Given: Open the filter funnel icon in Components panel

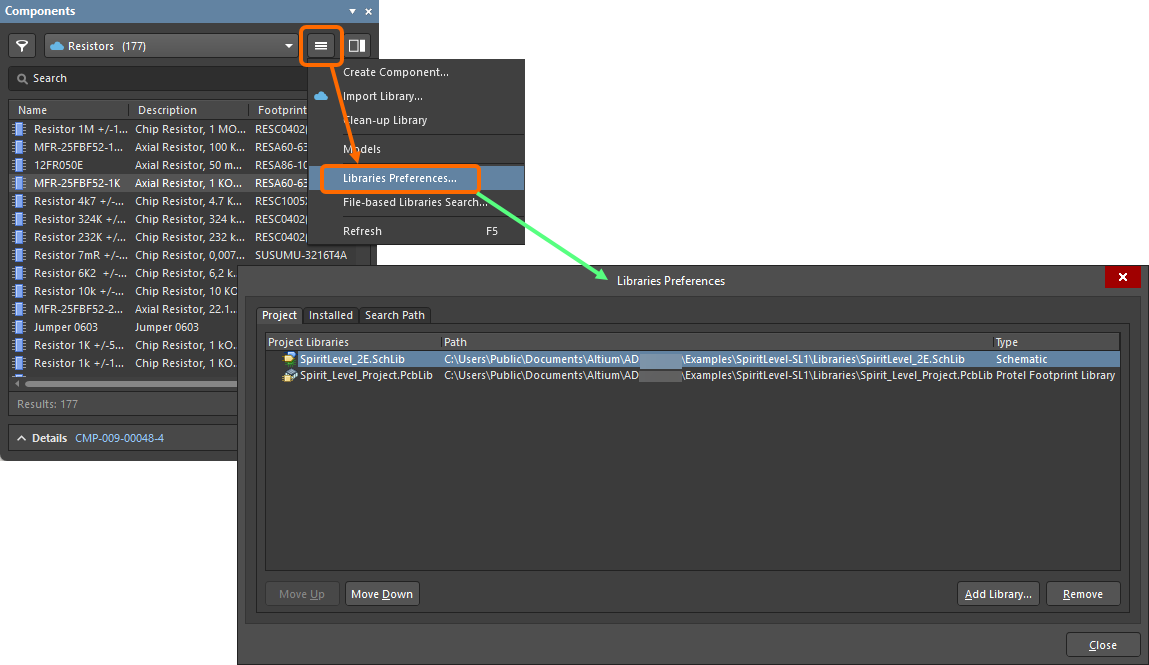Looking at the screenshot, I should [21, 45].
